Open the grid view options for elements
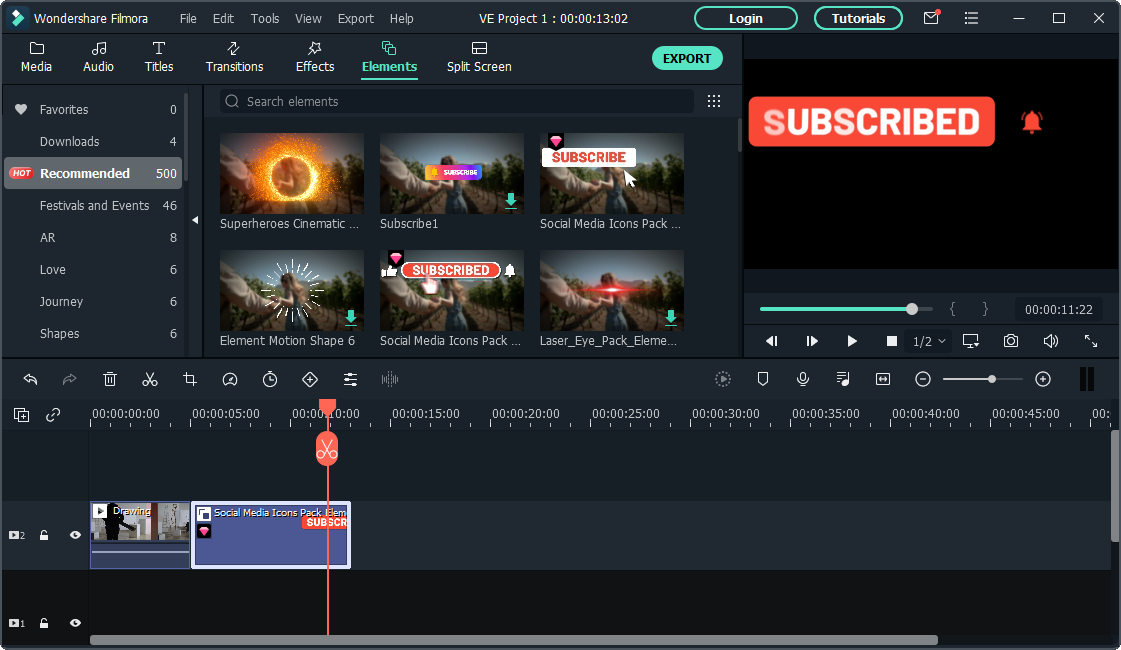Screen dimensions: 1121x650 714,101
